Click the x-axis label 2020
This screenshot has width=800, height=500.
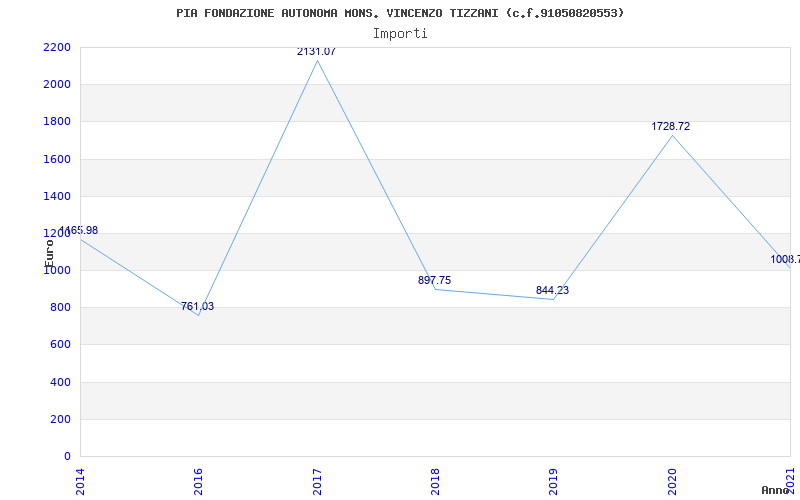(672, 482)
